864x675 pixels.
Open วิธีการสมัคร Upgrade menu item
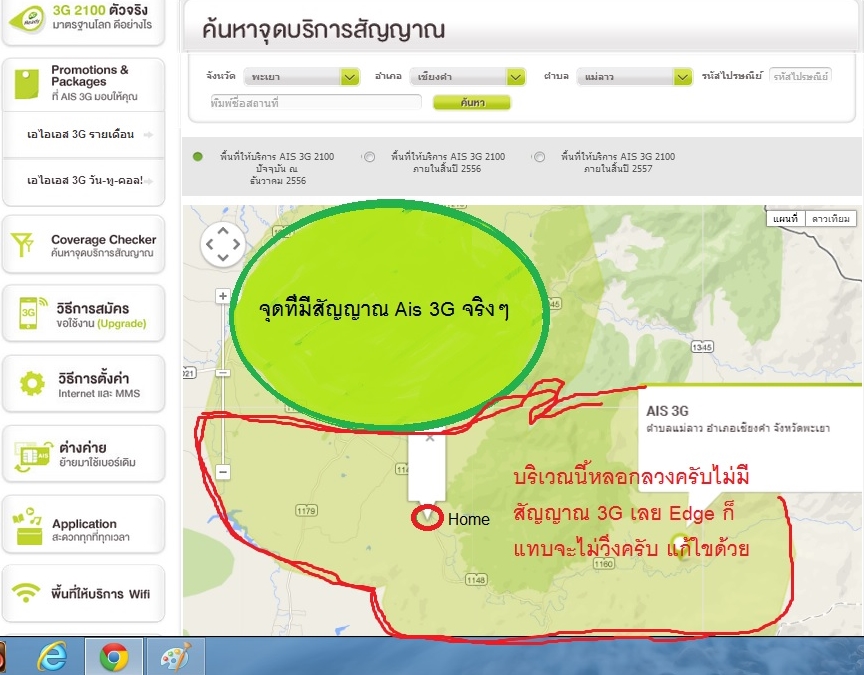click(x=84, y=314)
